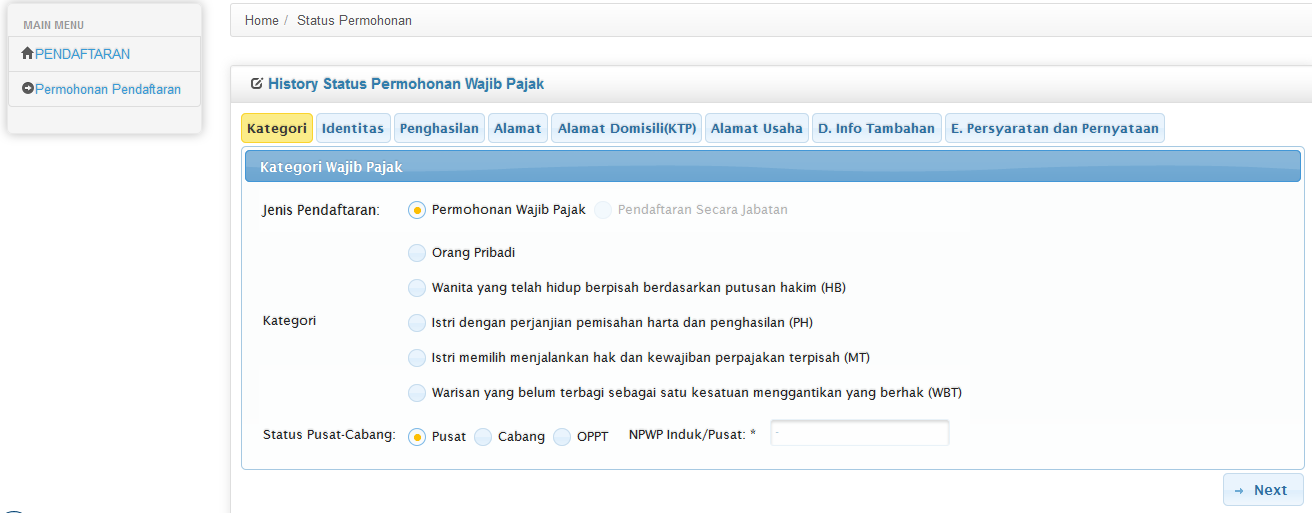Select Pendaftaran Secara Jabatan radio button
This screenshot has height=513, width=1312.
(603, 210)
